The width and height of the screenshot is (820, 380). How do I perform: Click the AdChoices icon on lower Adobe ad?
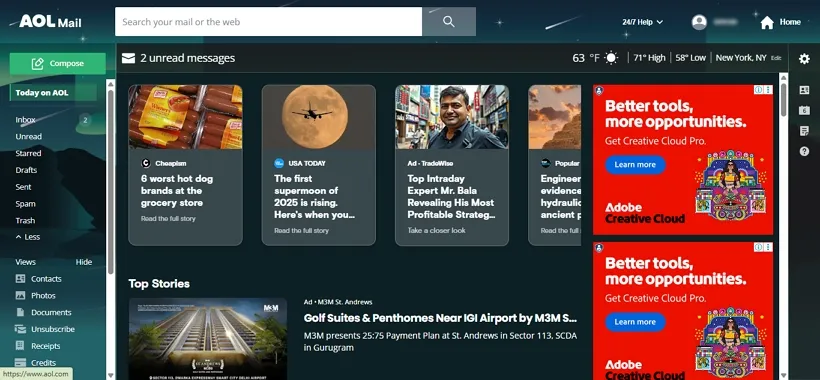coord(758,247)
